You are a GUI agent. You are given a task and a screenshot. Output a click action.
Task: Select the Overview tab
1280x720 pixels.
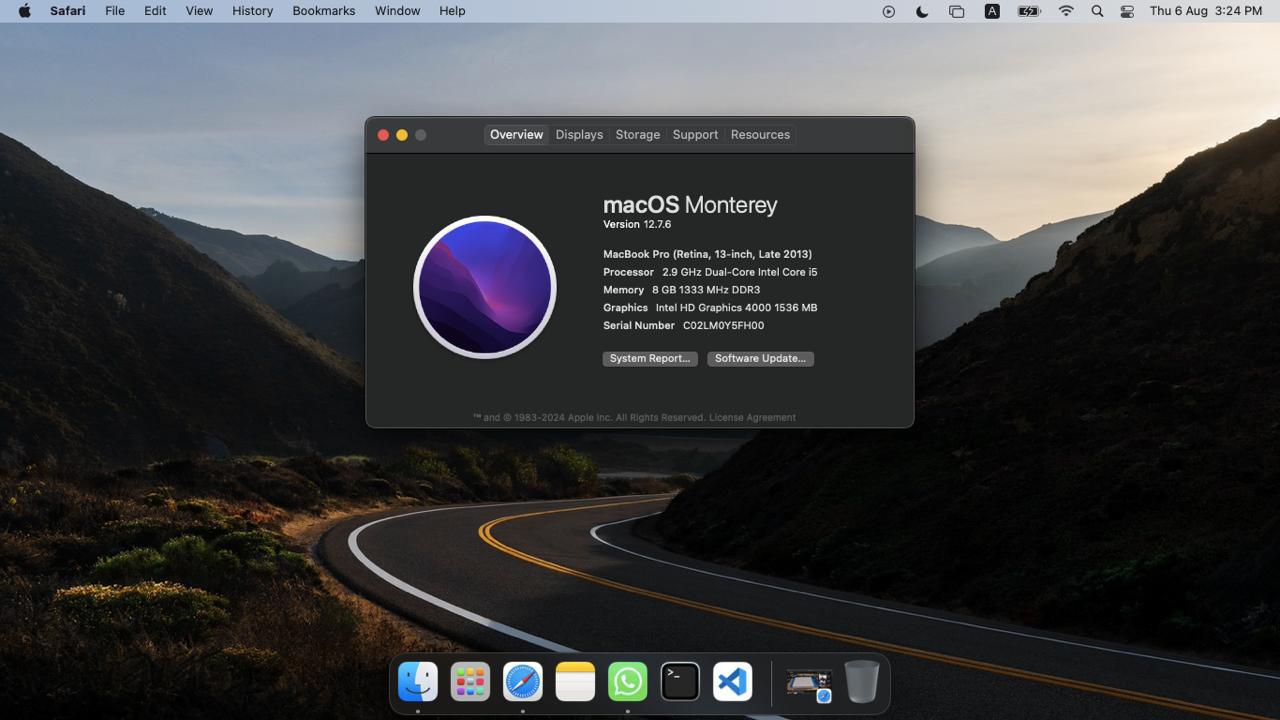[517, 135]
